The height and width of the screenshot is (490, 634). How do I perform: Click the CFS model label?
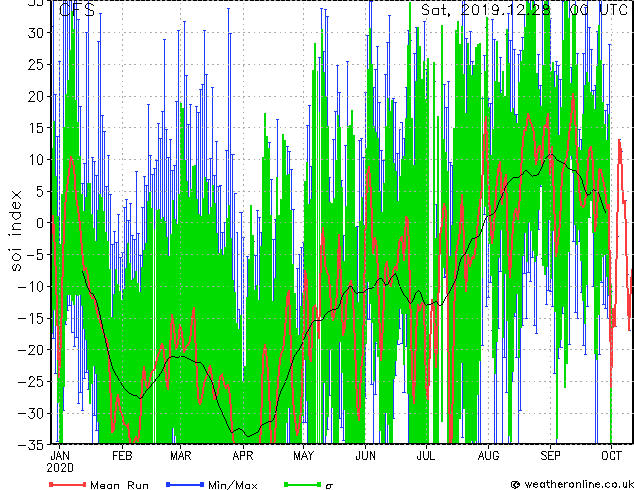coord(77,10)
